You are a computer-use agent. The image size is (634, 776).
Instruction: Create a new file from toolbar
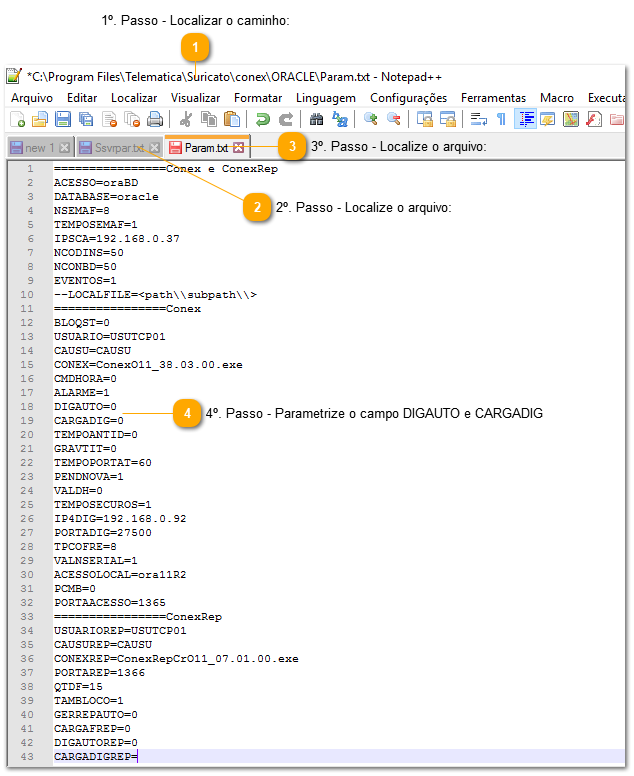tap(17, 119)
